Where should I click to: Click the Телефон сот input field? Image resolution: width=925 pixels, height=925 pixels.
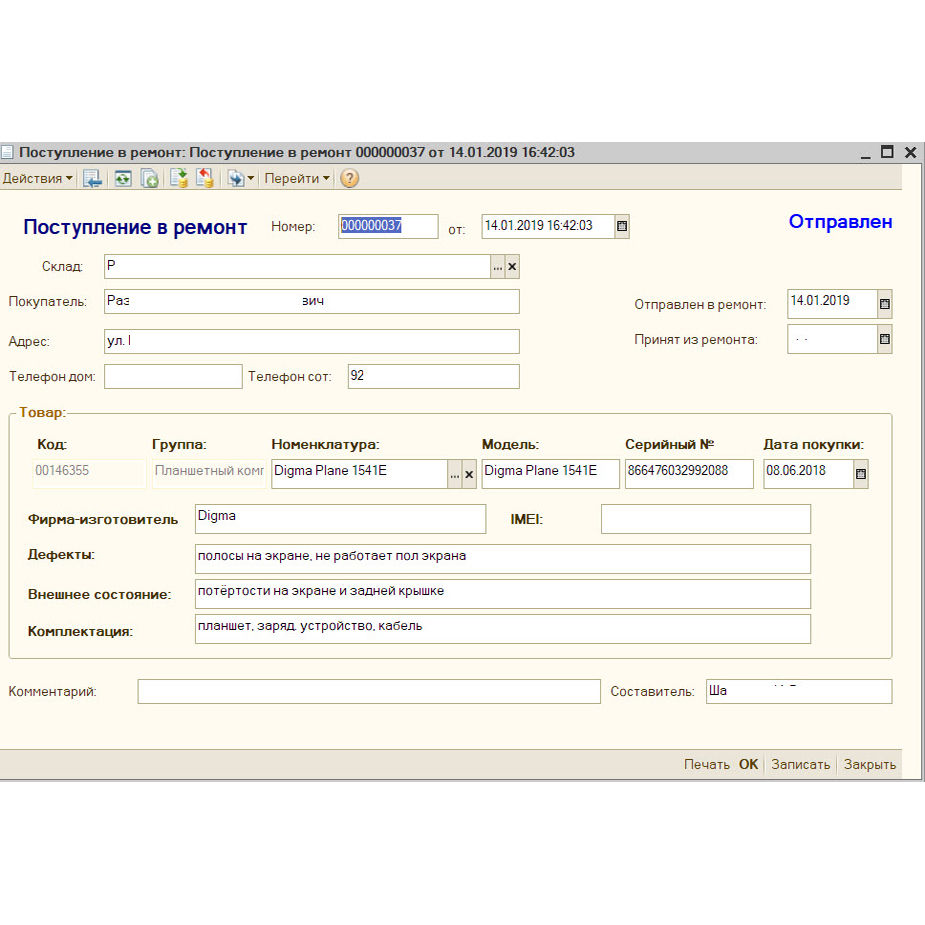[434, 376]
